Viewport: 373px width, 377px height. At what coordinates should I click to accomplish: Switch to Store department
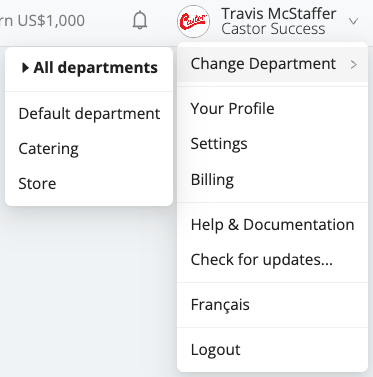(89, 184)
